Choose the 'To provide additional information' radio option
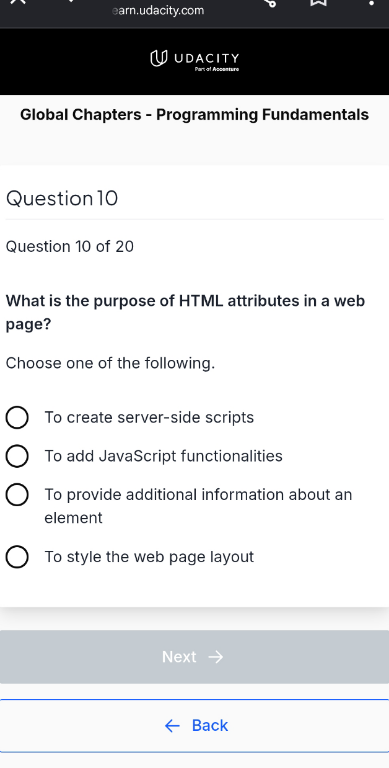Screen dimensions: 389x768 point(17,495)
